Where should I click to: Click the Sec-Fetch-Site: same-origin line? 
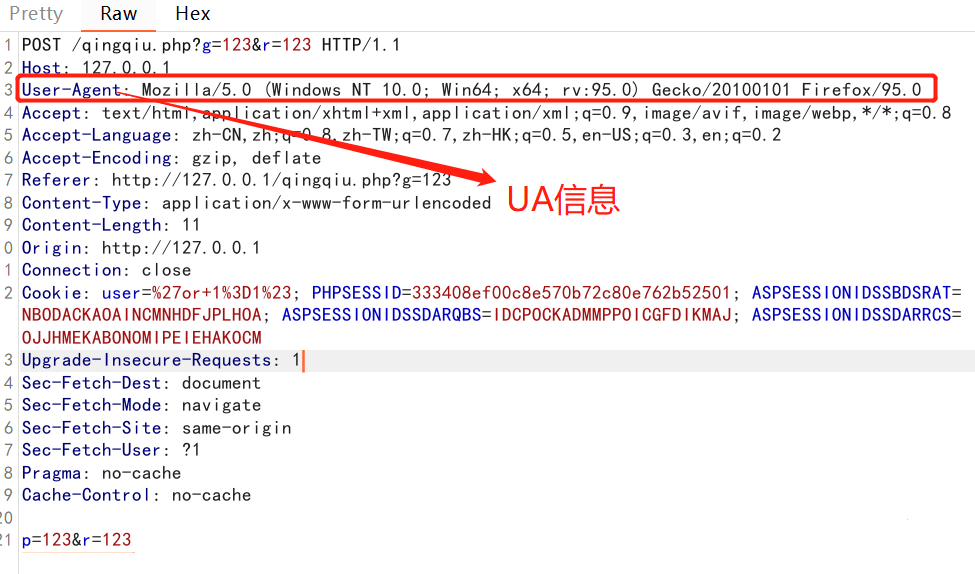(x=157, y=428)
